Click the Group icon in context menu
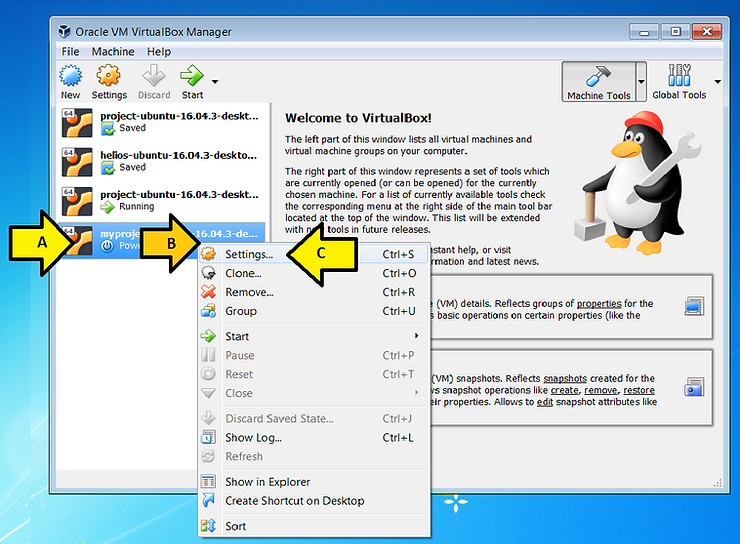This screenshot has width=740, height=544. tap(209, 311)
